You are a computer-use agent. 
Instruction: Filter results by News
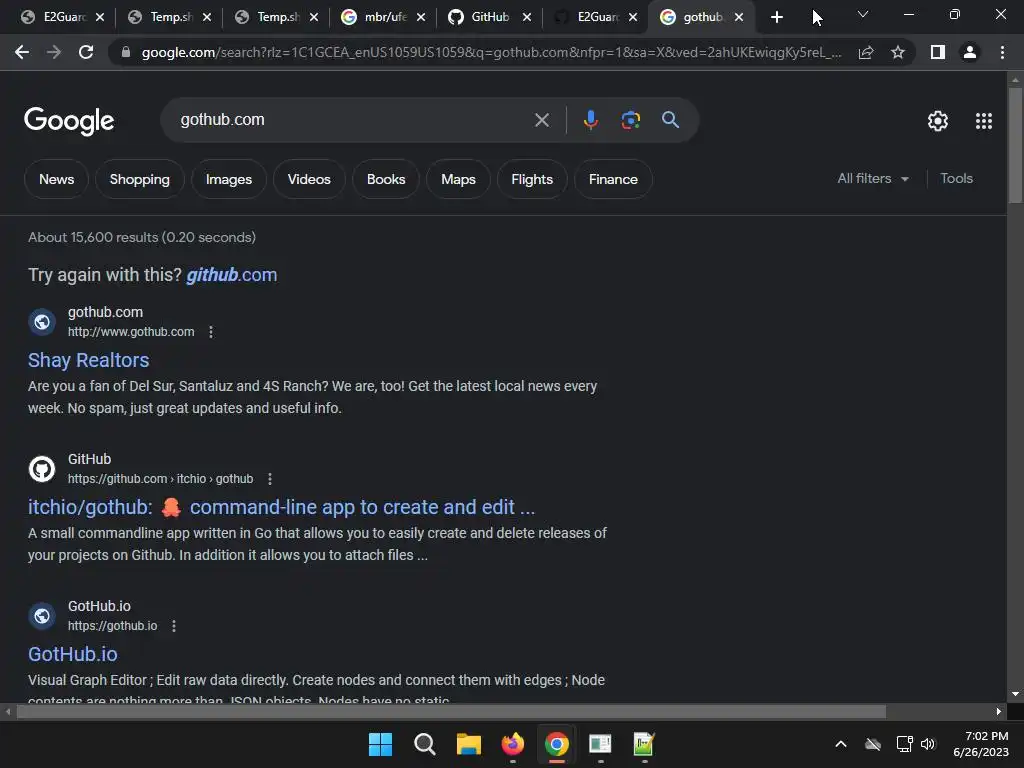(56, 179)
